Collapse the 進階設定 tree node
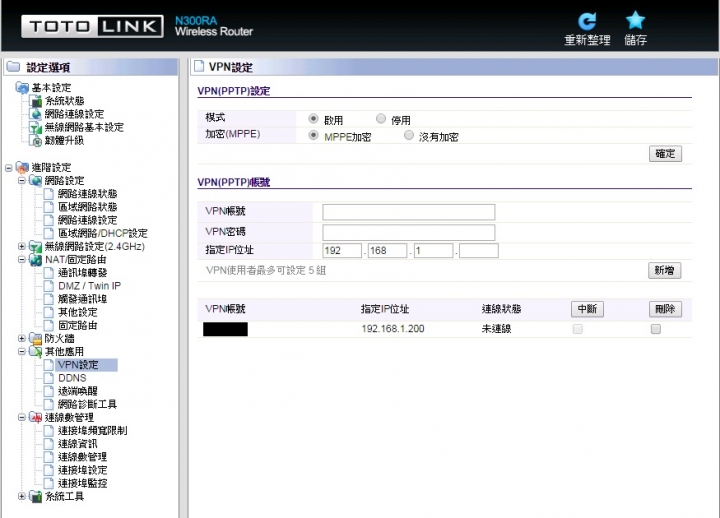This screenshot has width=720, height=518. point(8,168)
